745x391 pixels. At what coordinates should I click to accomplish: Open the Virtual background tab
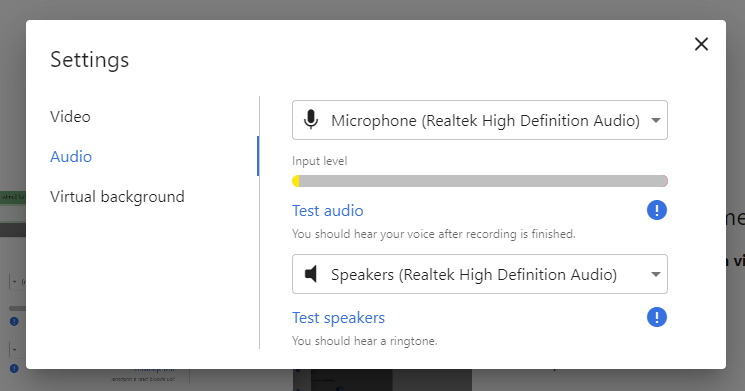[x=117, y=196]
